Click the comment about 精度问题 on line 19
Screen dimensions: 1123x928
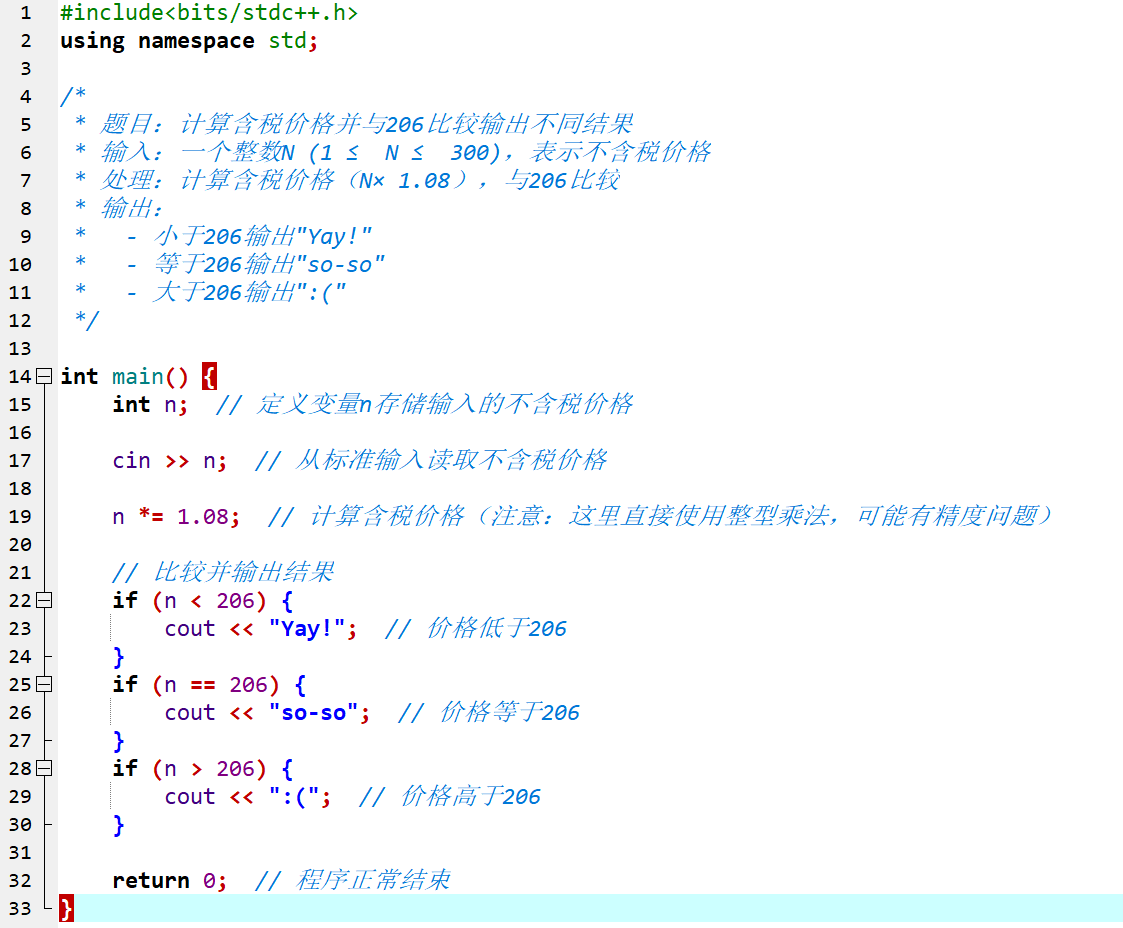pyautogui.click(x=660, y=516)
